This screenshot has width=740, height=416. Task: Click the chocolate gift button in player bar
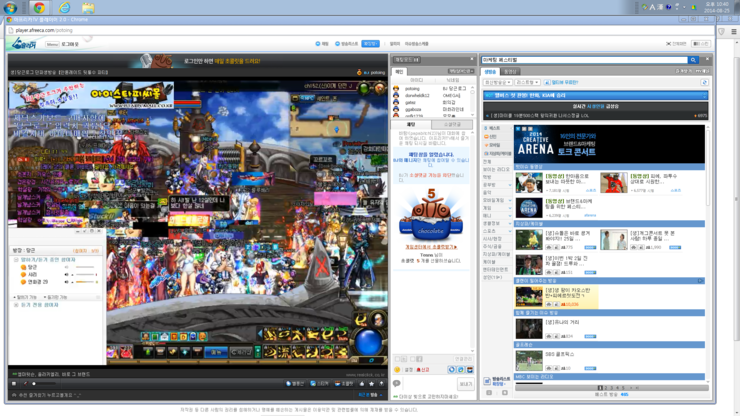pos(344,384)
